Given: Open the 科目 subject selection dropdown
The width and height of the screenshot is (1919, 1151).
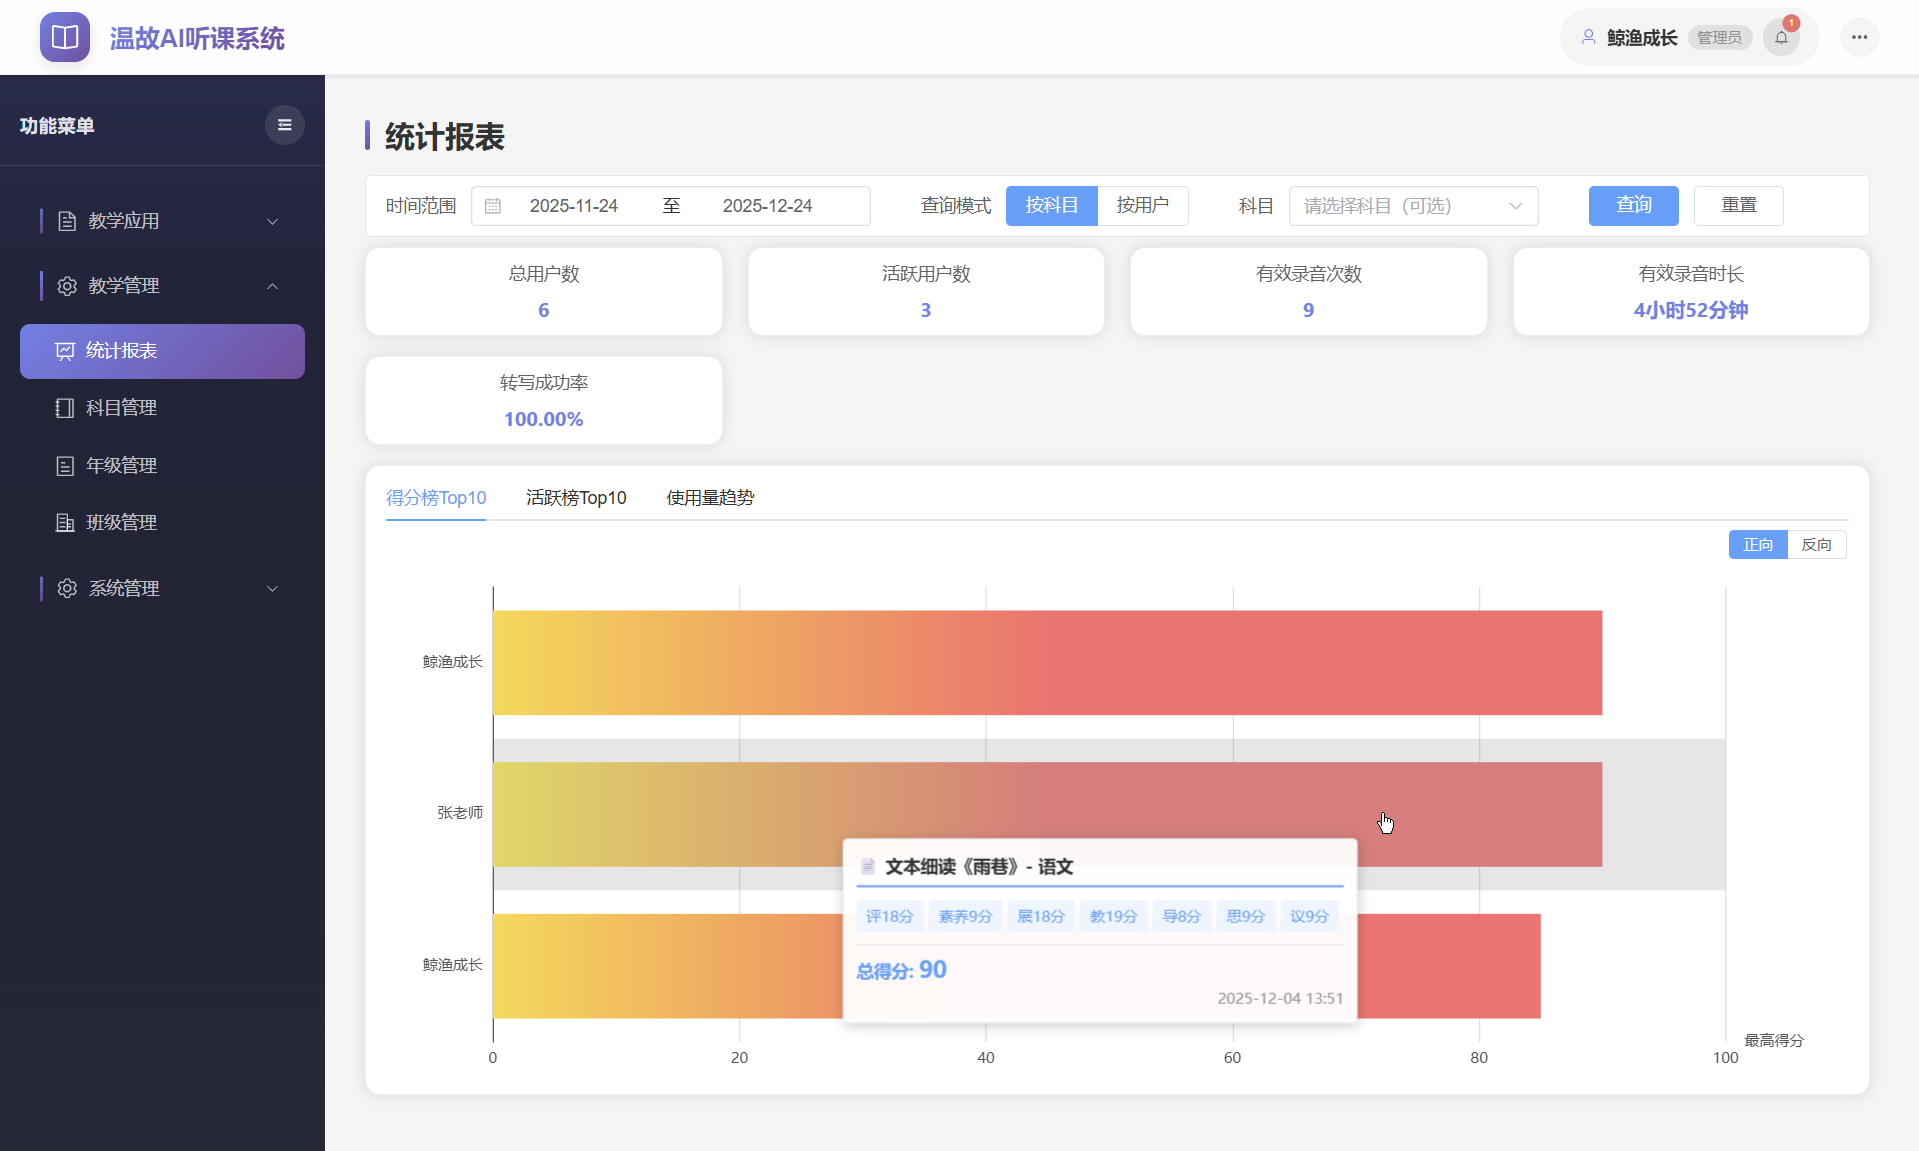Looking at the screenshot, I should coord(1412,205).
